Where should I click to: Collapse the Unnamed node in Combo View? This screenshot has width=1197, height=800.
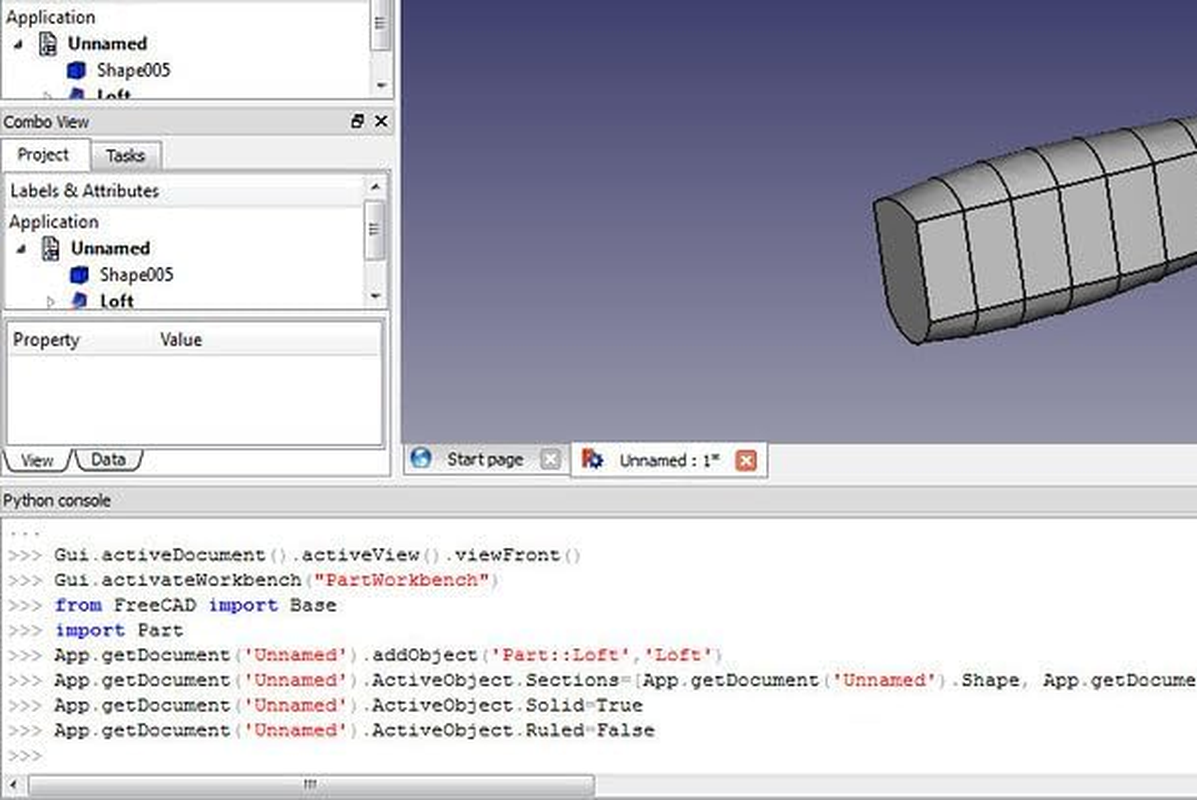[x=22, y=247]
